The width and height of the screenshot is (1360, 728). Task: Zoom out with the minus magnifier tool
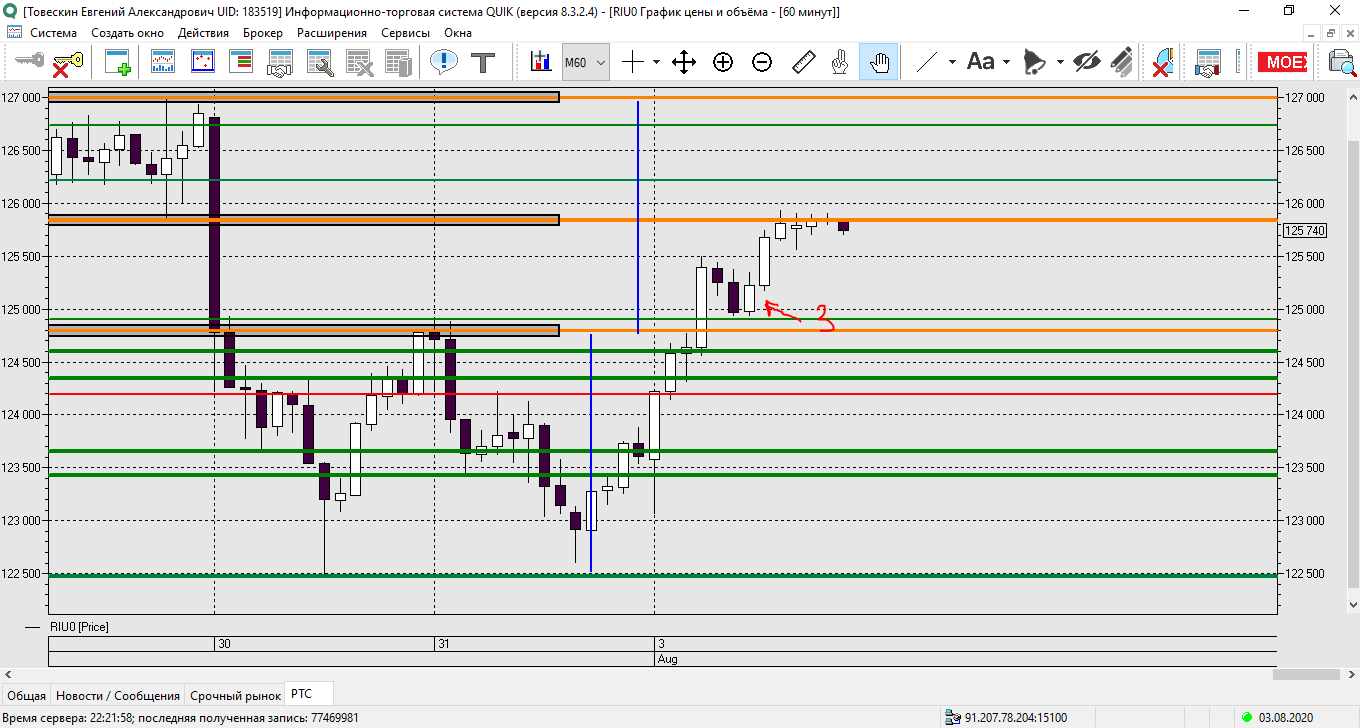(762, 63)
